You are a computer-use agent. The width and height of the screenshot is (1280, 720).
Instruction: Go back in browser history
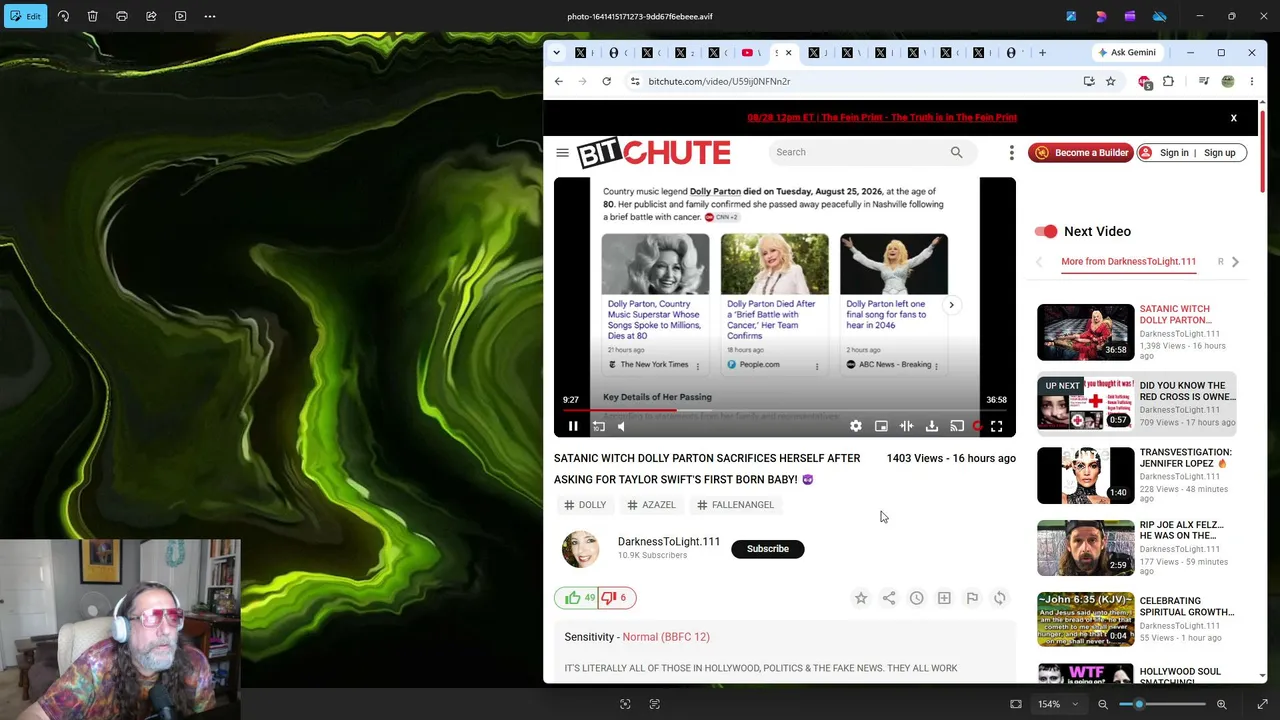(x=559, y=81)
